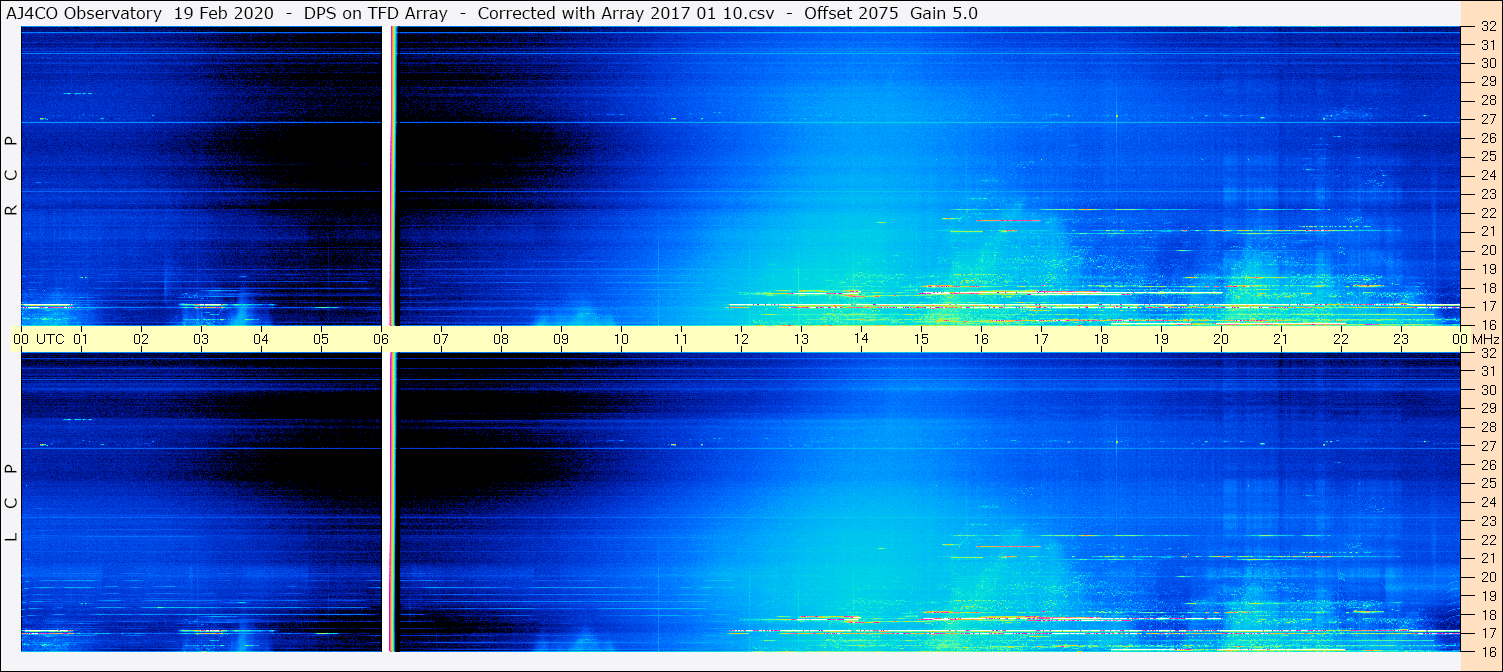The image size is (1503, 672).
Task: Click the 32 MHz label on LCP scale
Action: tap(1487, 353)
